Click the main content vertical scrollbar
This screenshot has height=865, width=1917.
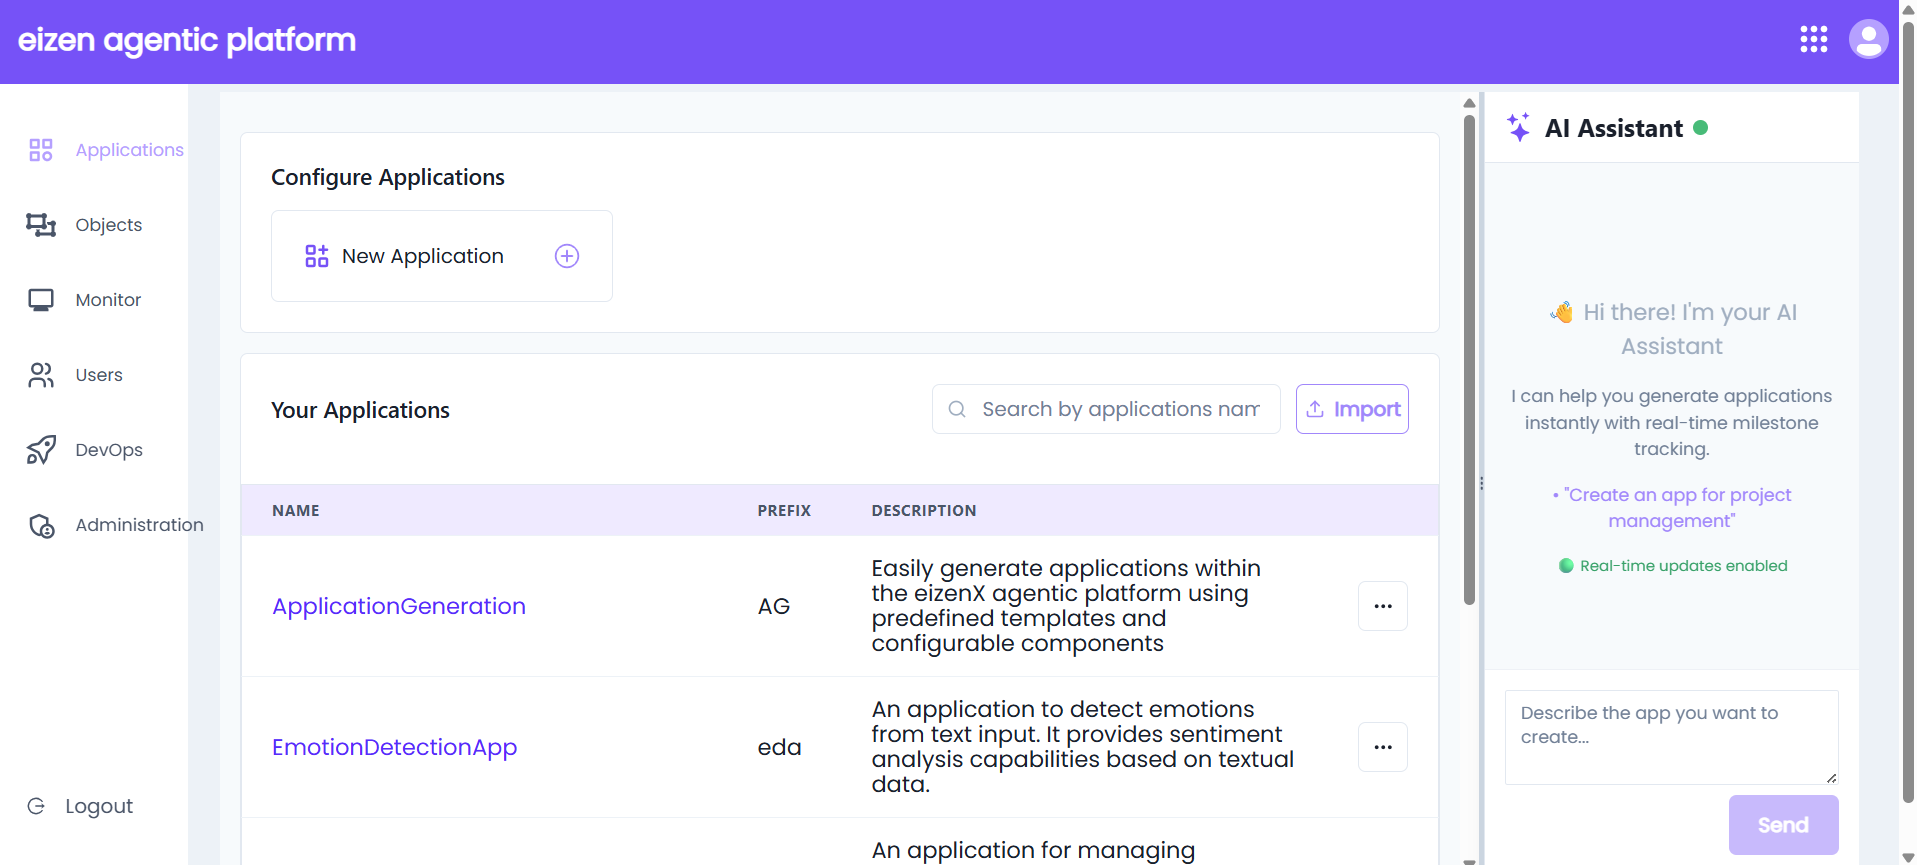(1469, 360)
